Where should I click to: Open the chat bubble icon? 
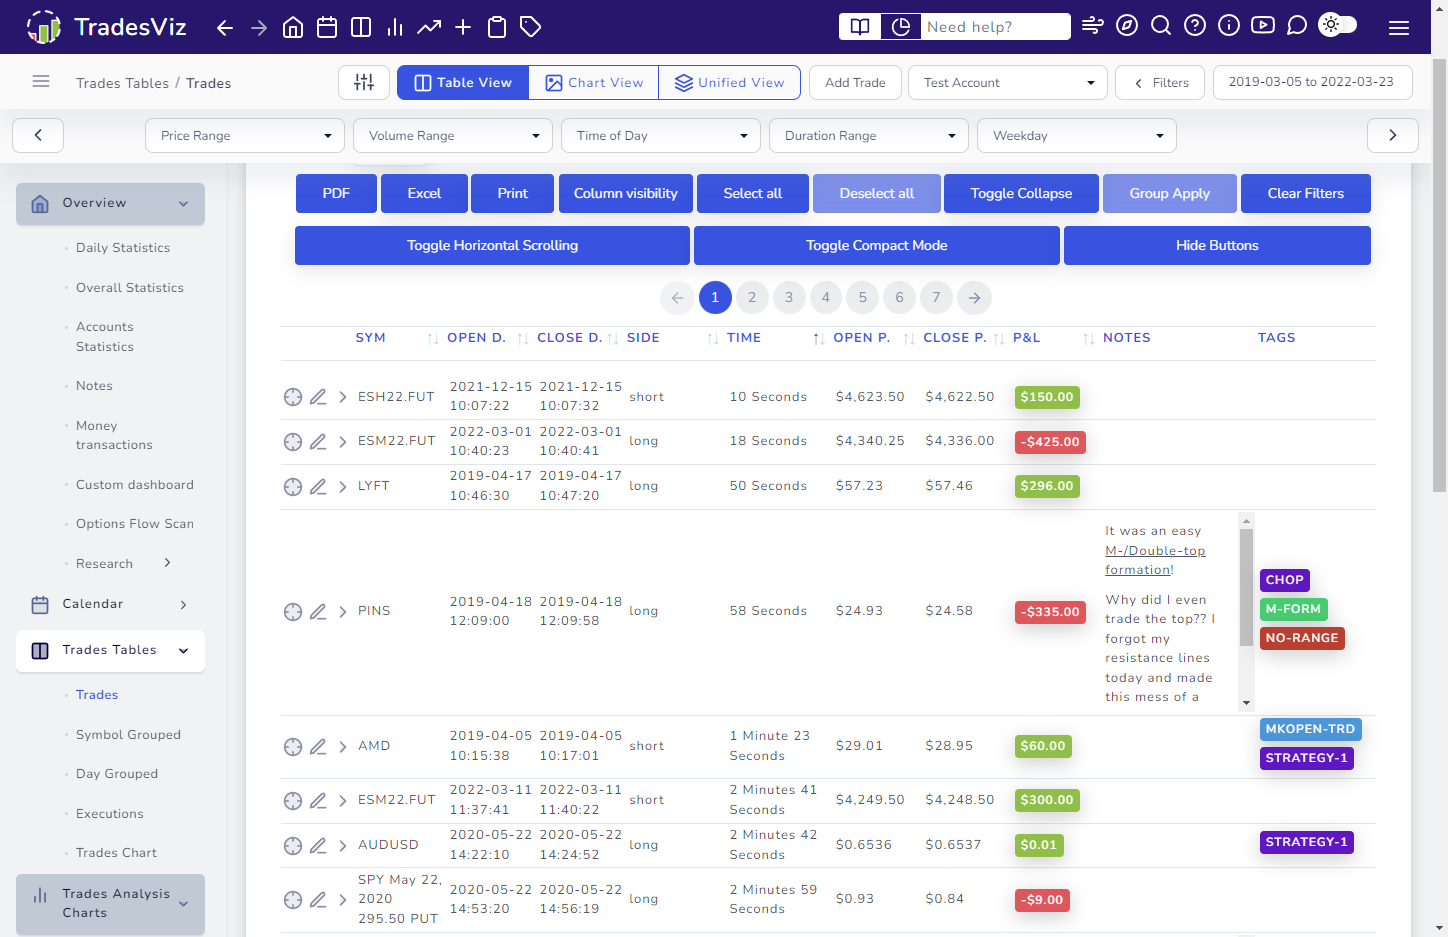1297,25
